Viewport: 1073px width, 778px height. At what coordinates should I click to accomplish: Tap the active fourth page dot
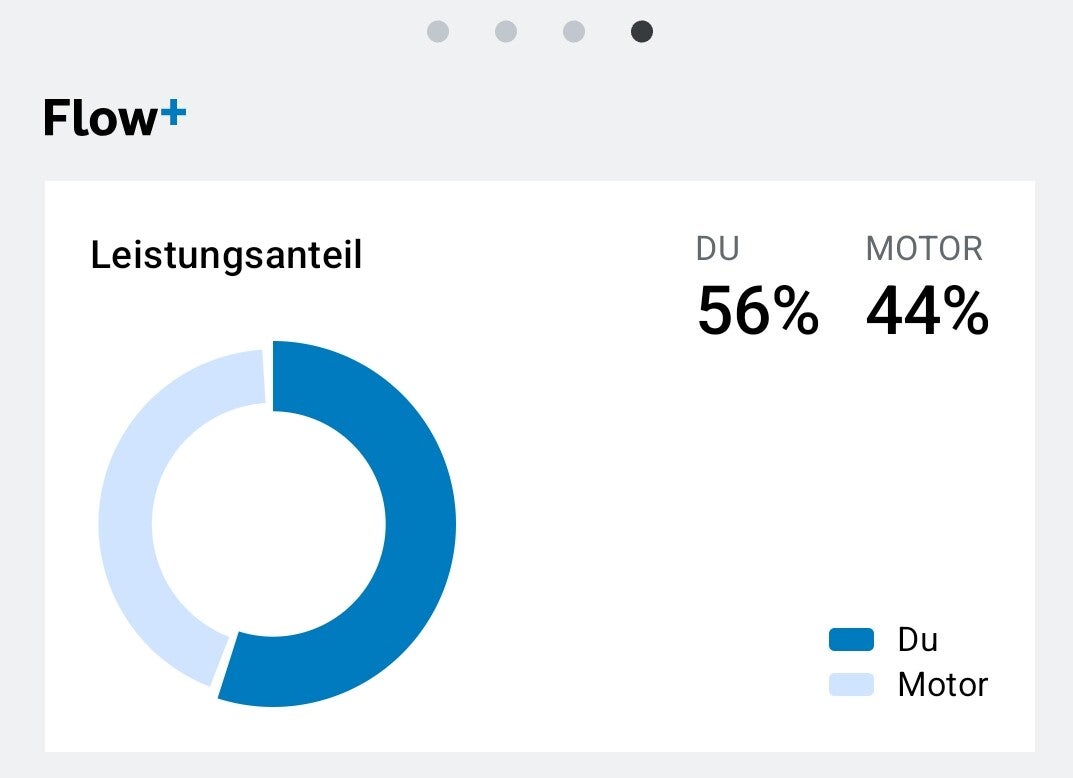pos(642,32)
